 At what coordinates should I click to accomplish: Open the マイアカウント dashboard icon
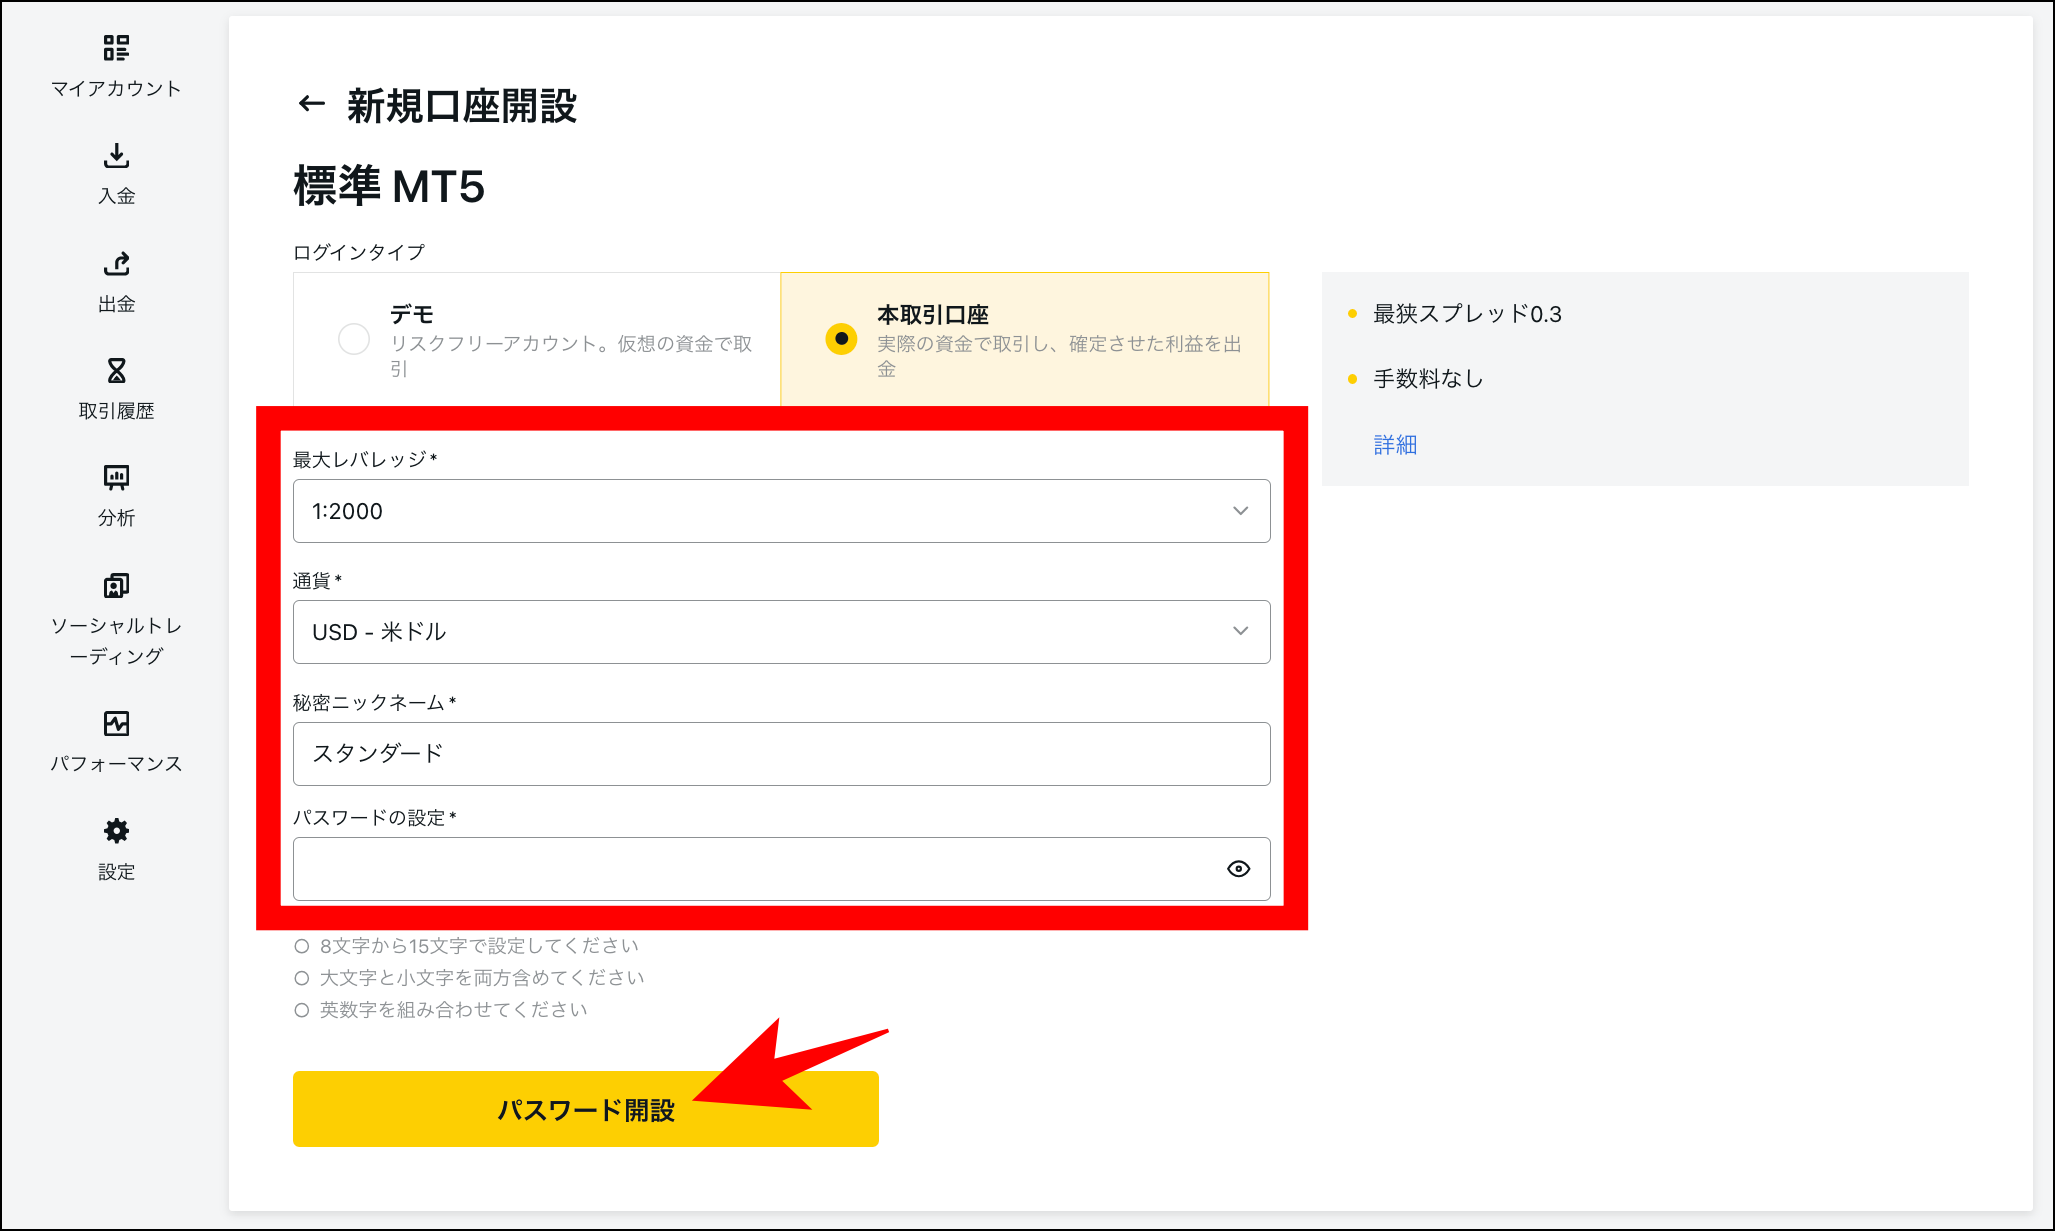coord(116,48)
